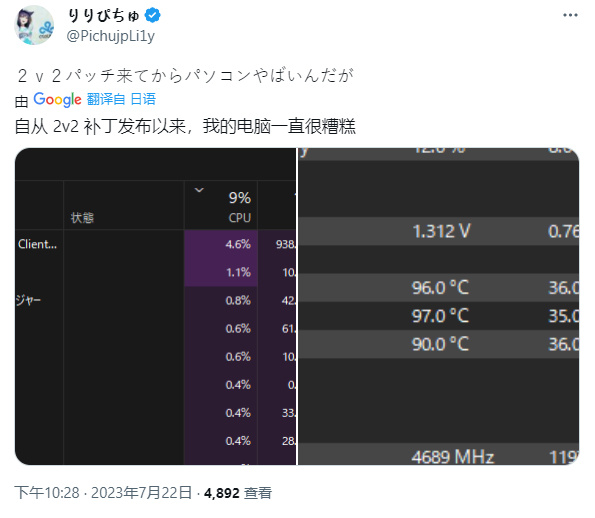Click the Google logo in translation line
Viewport: 595px width, 518px height.
click(57, 99)
